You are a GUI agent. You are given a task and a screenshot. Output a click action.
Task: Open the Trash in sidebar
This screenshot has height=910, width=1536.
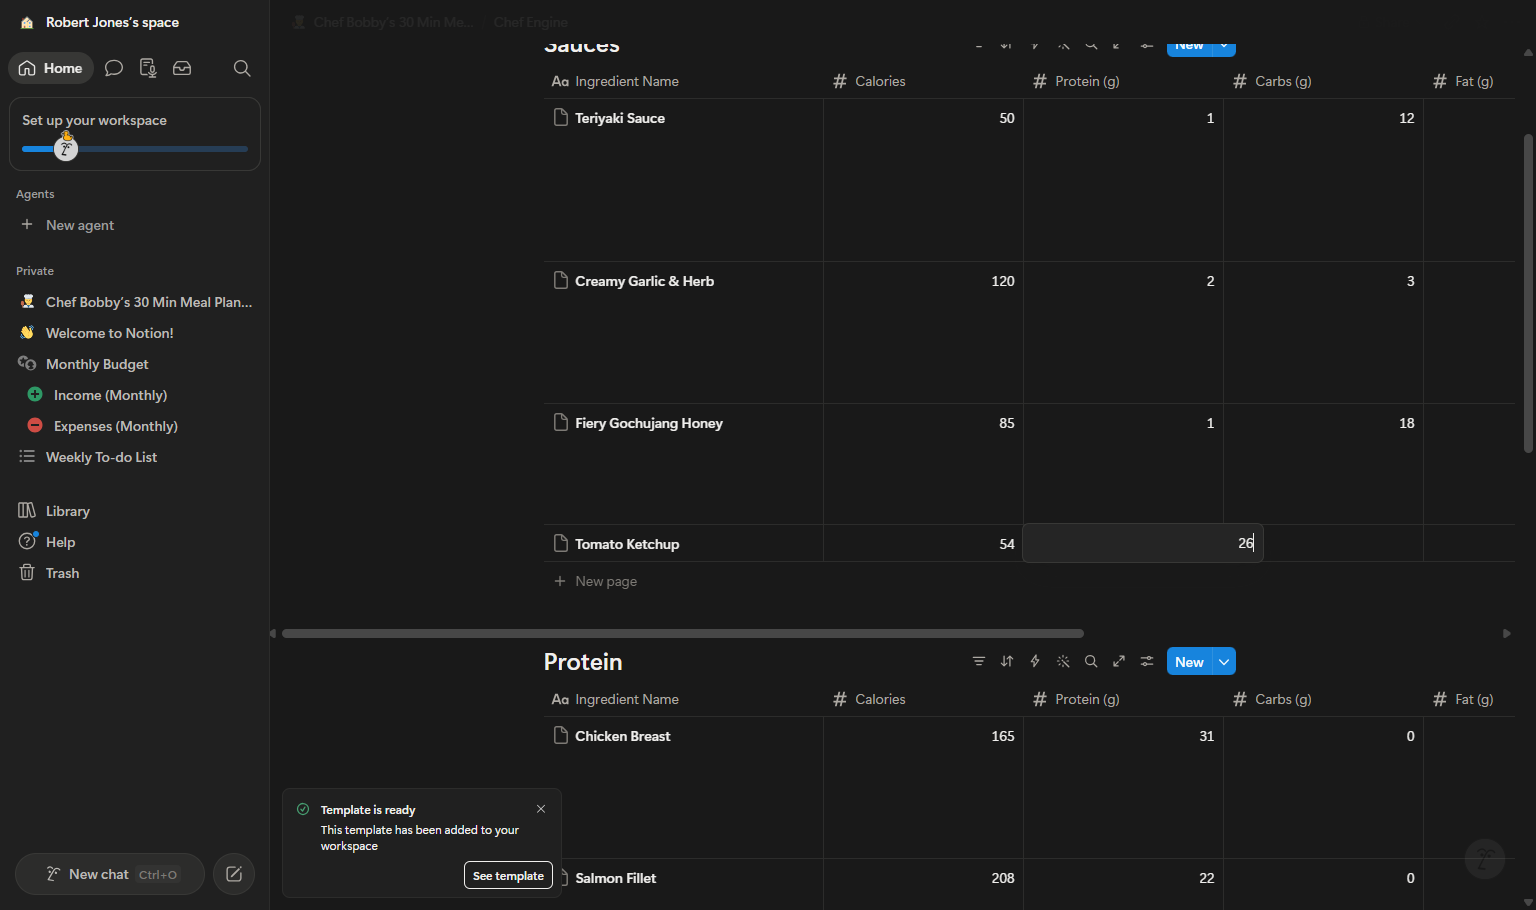click(x=134, y=573)
